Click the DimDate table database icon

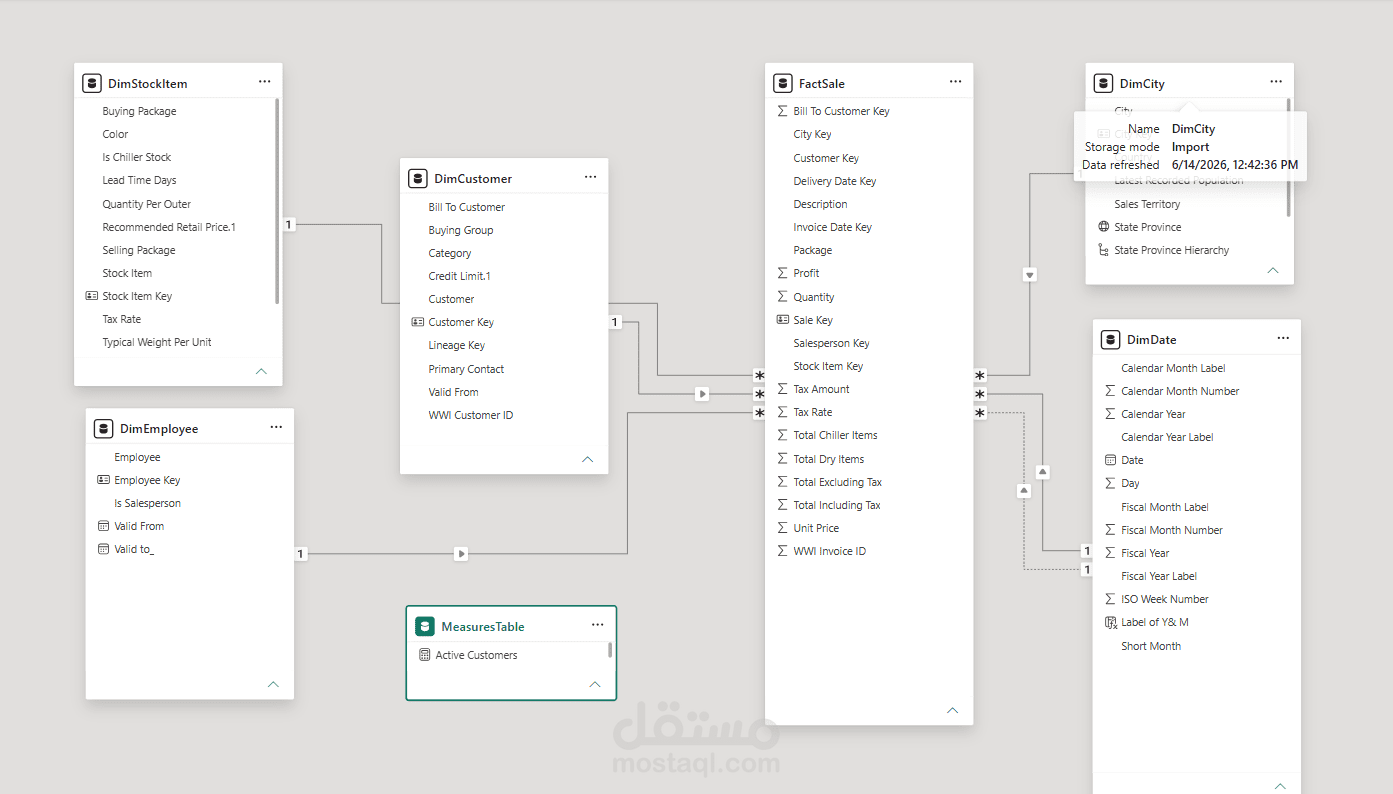[1111, 339]
